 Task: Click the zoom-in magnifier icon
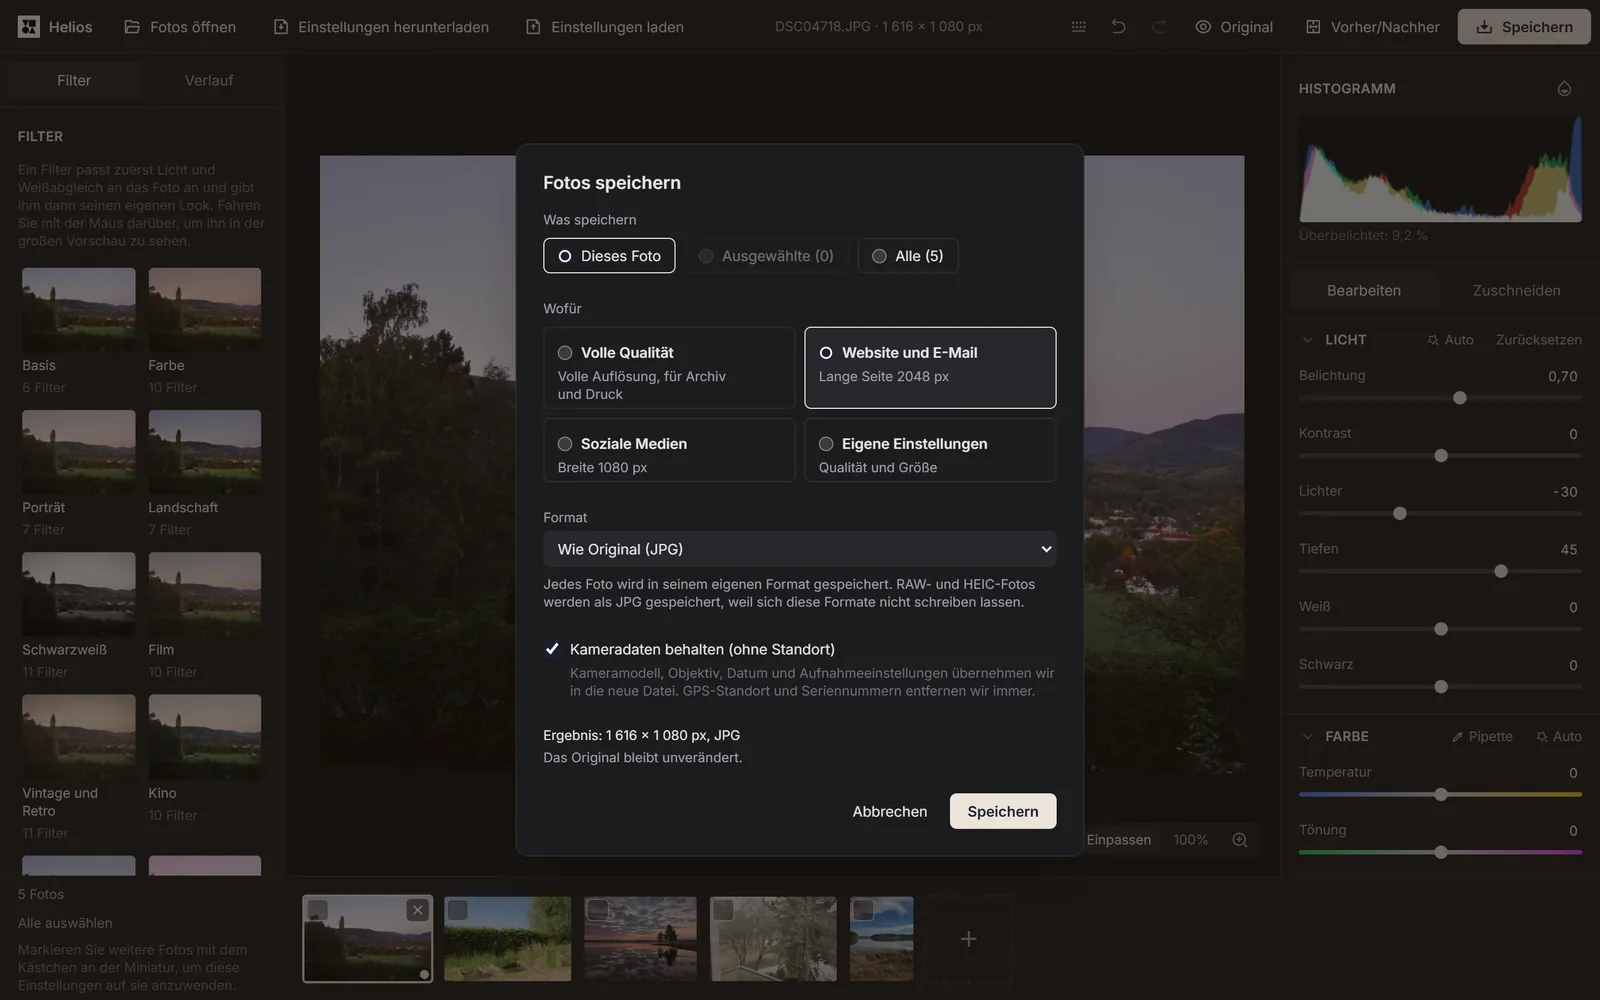(1240, 840)
